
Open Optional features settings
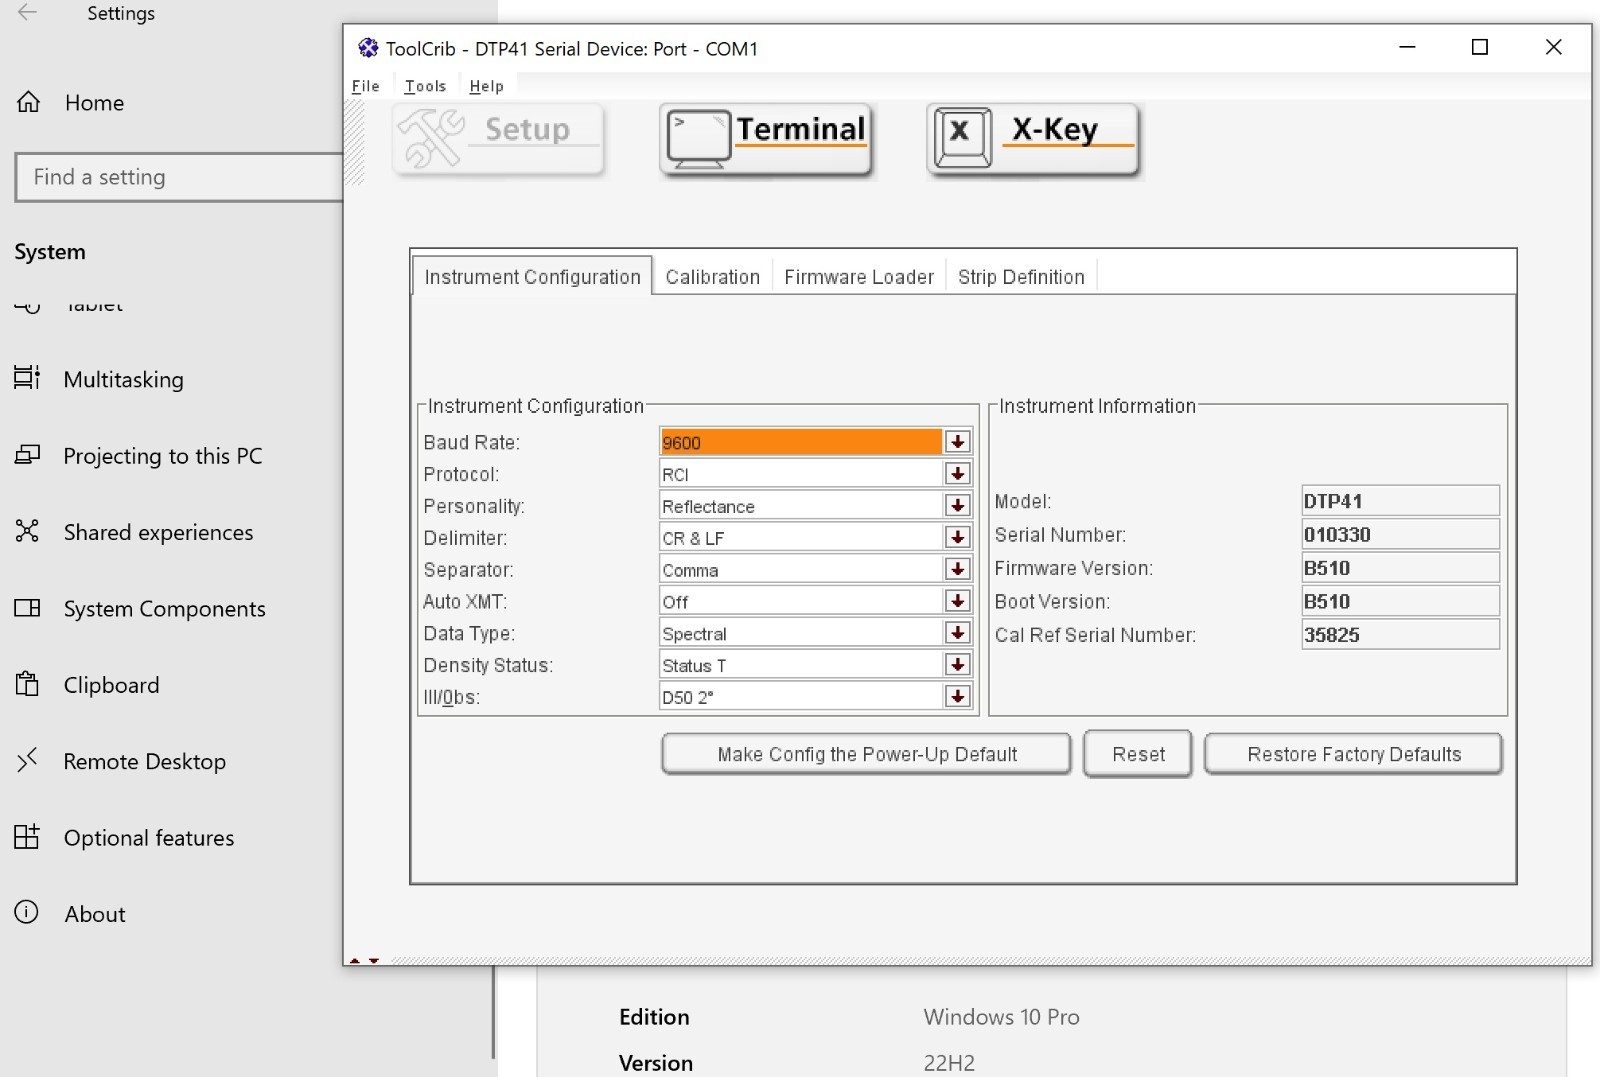[149, 838]
